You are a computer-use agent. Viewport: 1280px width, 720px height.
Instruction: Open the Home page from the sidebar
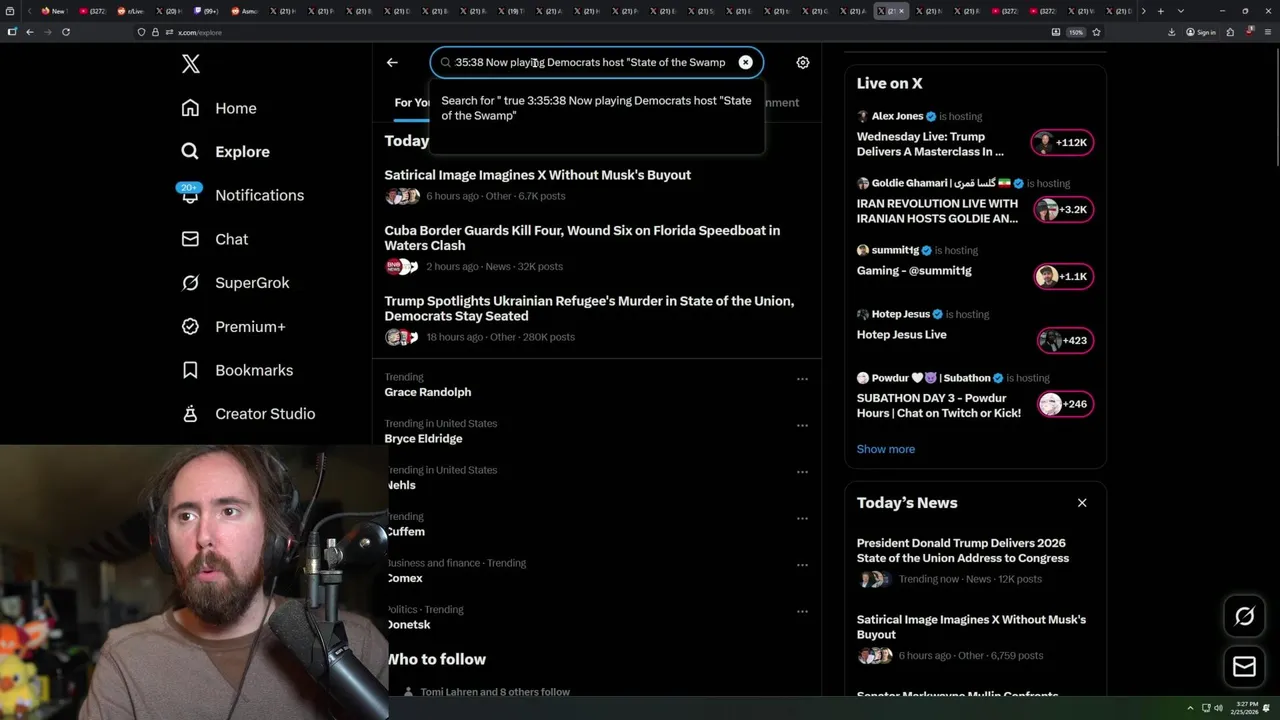tap(219, 108)
